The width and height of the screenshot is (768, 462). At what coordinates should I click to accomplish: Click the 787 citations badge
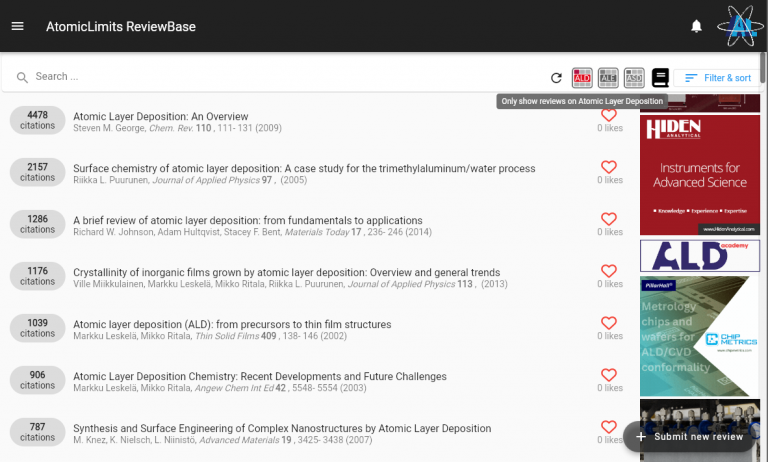point(37,432)
